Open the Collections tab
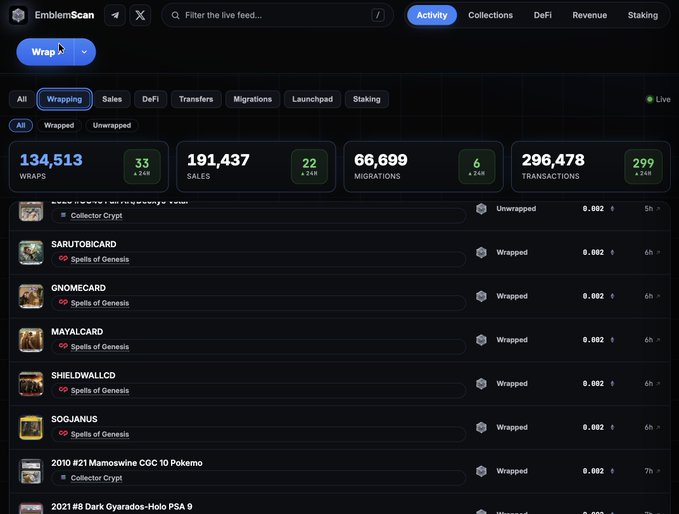The image size is (679, 514). coord(490,15)
